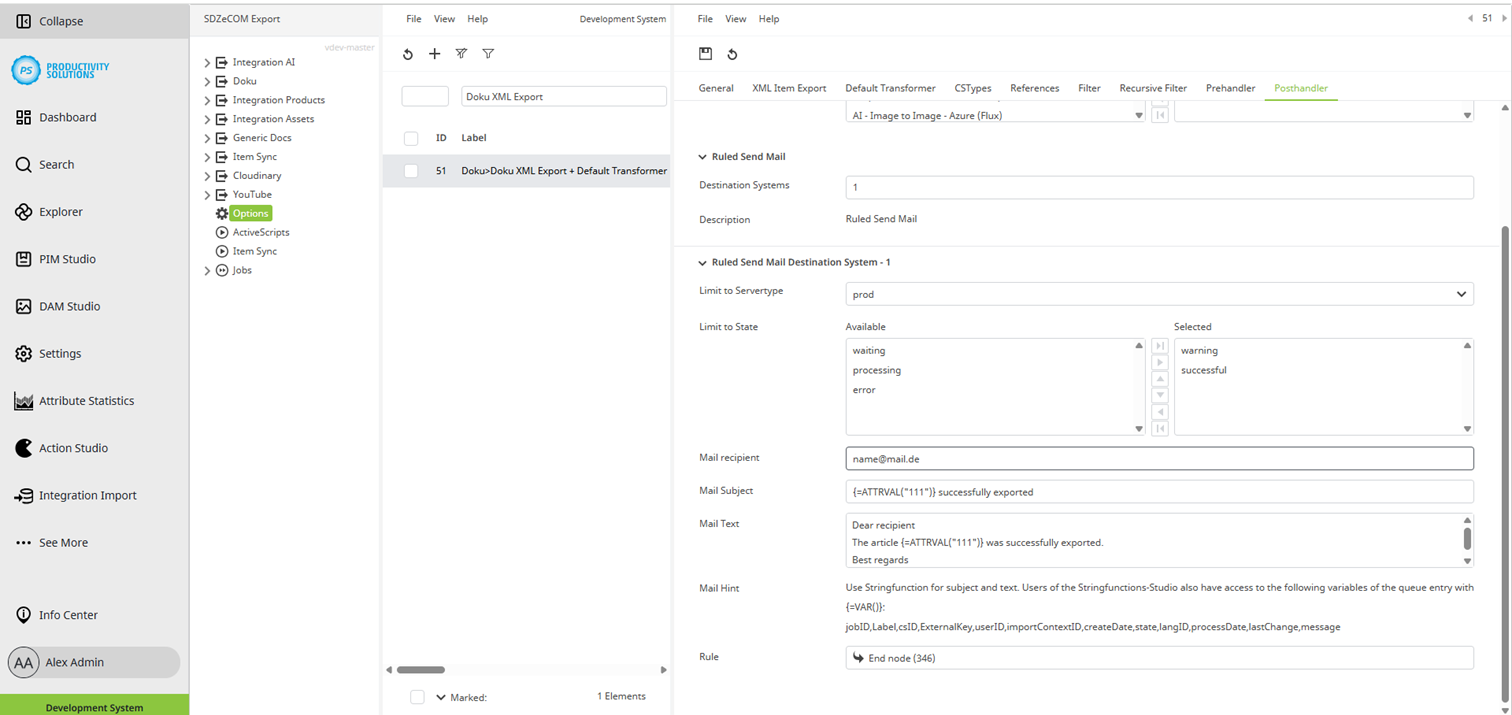Open PIM Studio
Viewport: 1512px width, 715px height.
tap(56, 259)
